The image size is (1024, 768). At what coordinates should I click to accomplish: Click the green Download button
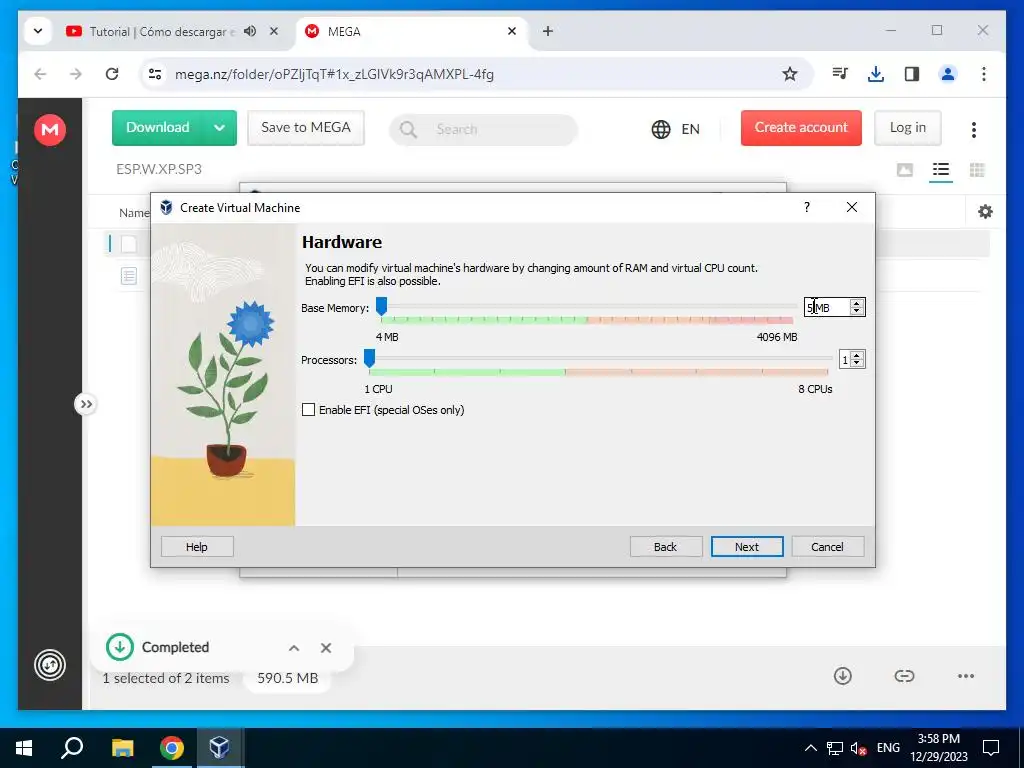click(157, 127)
